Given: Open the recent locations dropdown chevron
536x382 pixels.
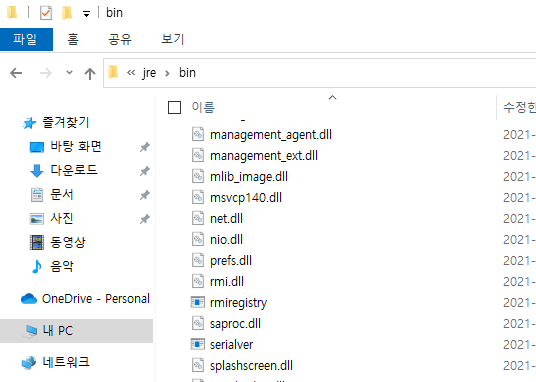Looking at the screenshot, I should click(x=69, y=73).
